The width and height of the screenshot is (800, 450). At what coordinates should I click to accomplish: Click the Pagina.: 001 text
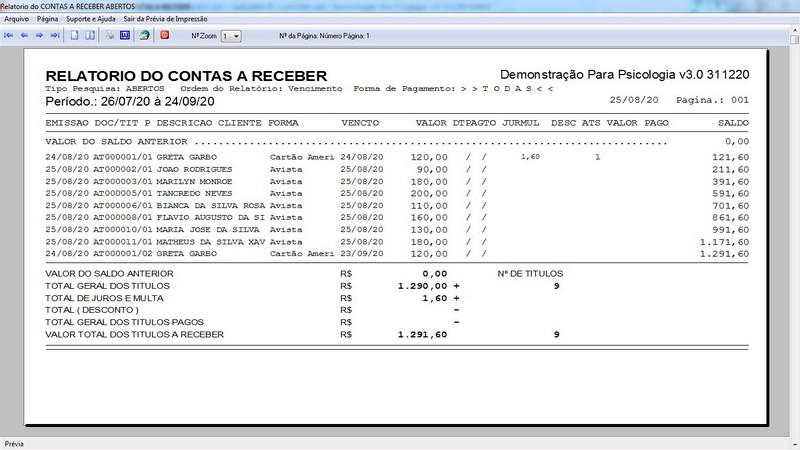click(x=712, y=100)
